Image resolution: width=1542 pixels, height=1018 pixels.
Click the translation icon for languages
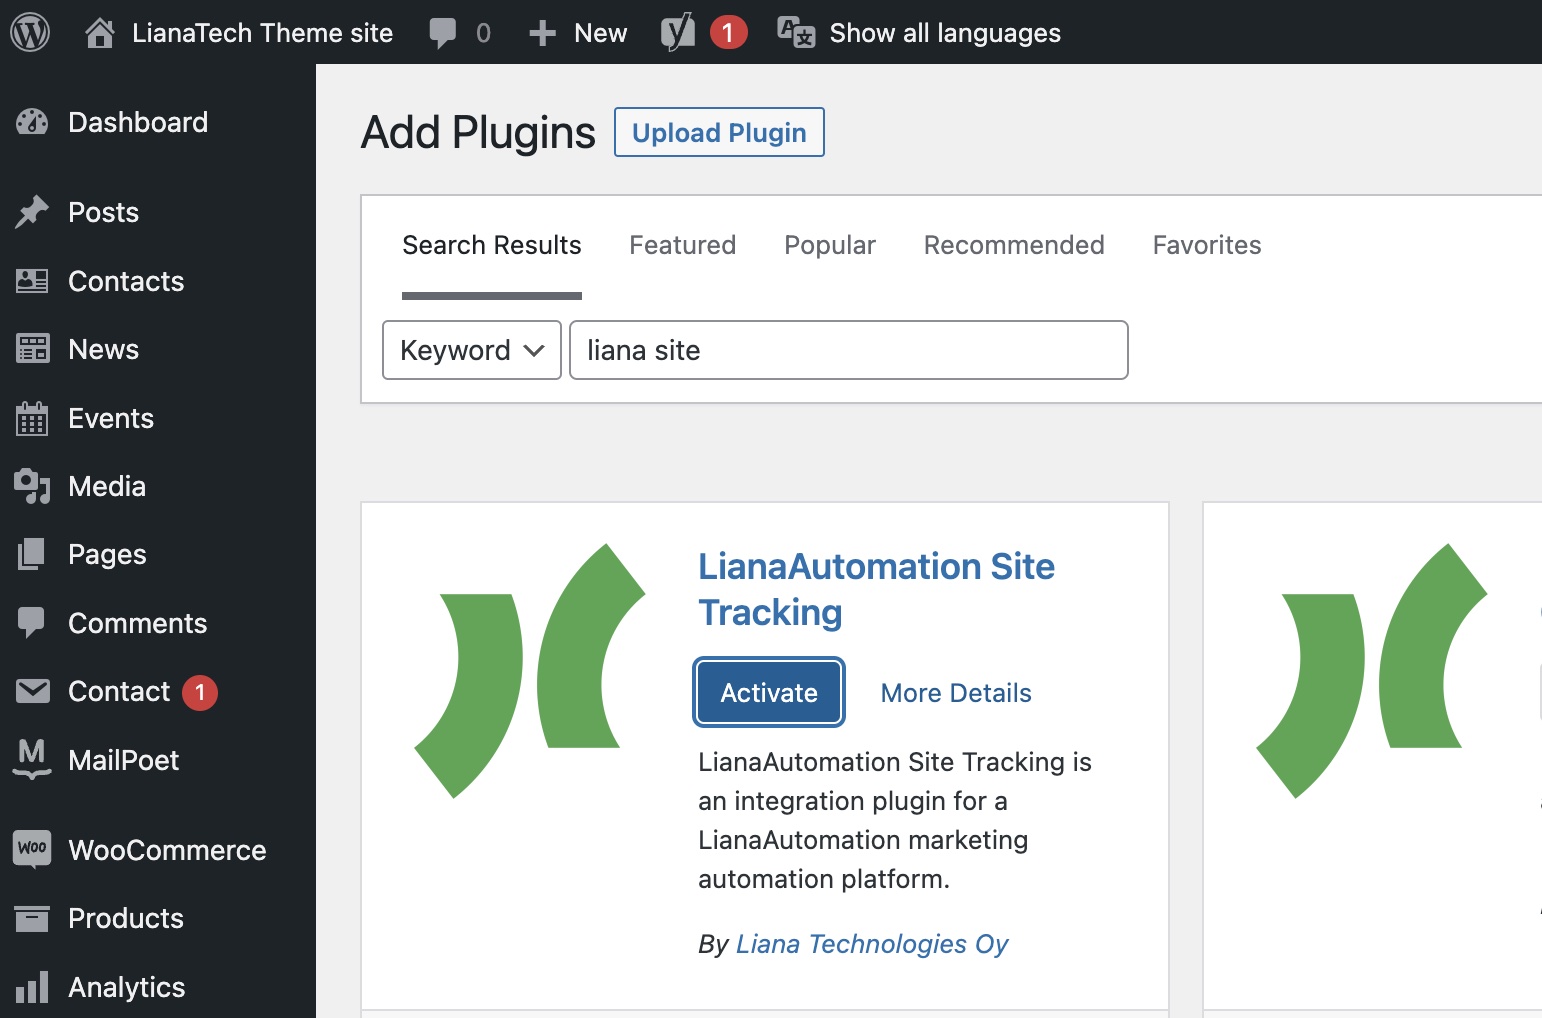pyautogui.click(x=797, y=33)
